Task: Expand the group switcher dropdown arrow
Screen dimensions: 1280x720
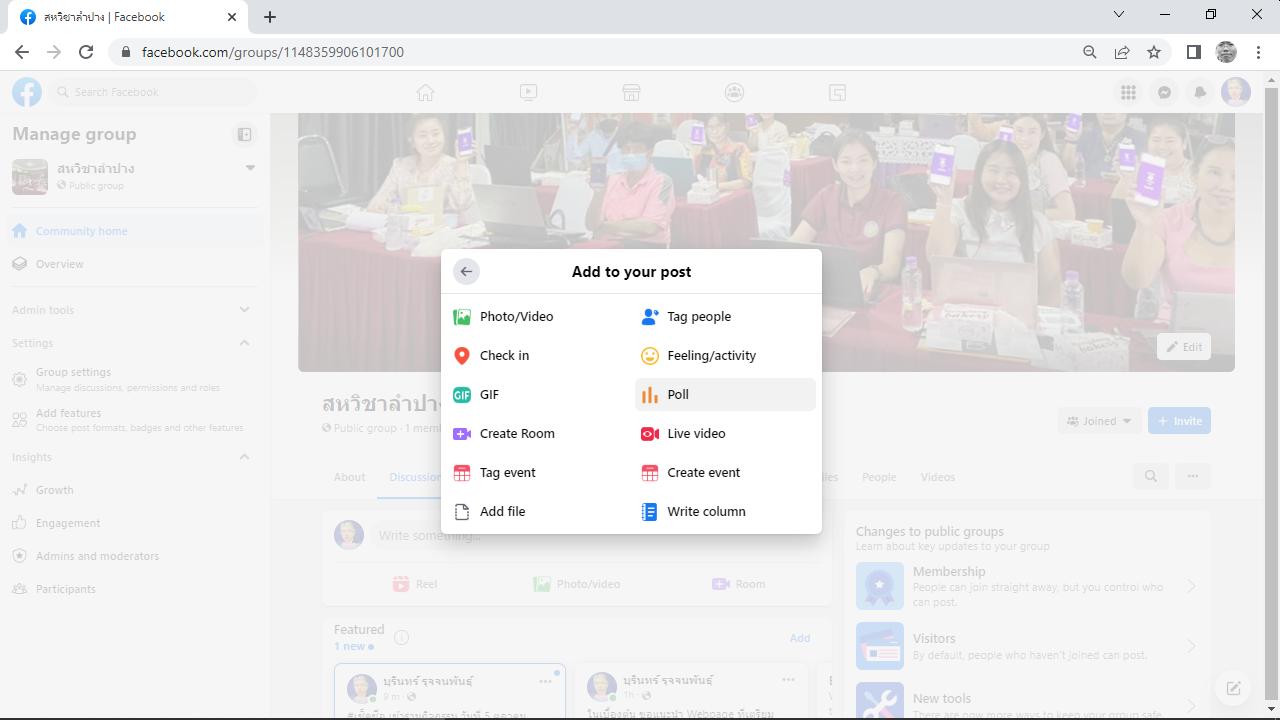Action: [x=250, y=168]
